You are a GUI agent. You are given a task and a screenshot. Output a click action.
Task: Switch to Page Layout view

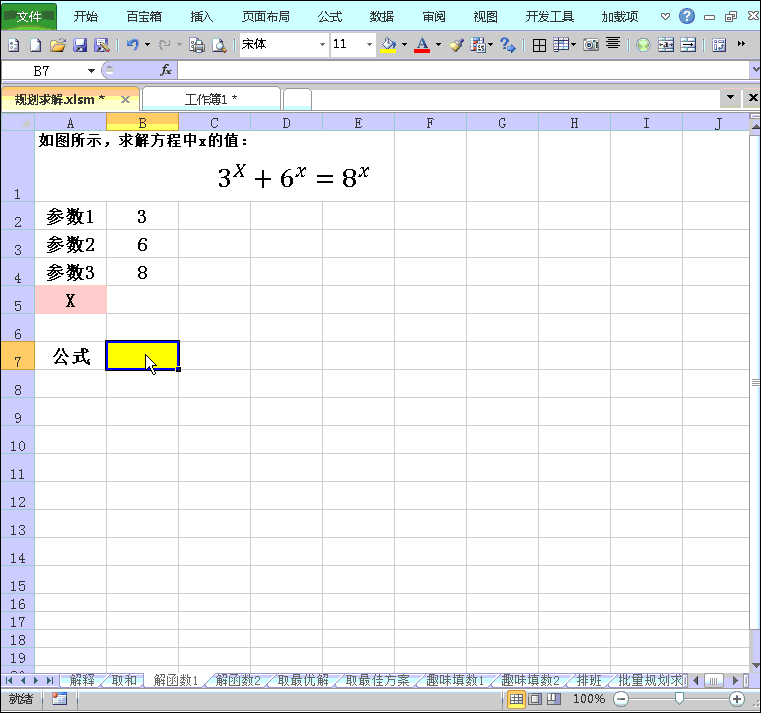coord(535,699)
